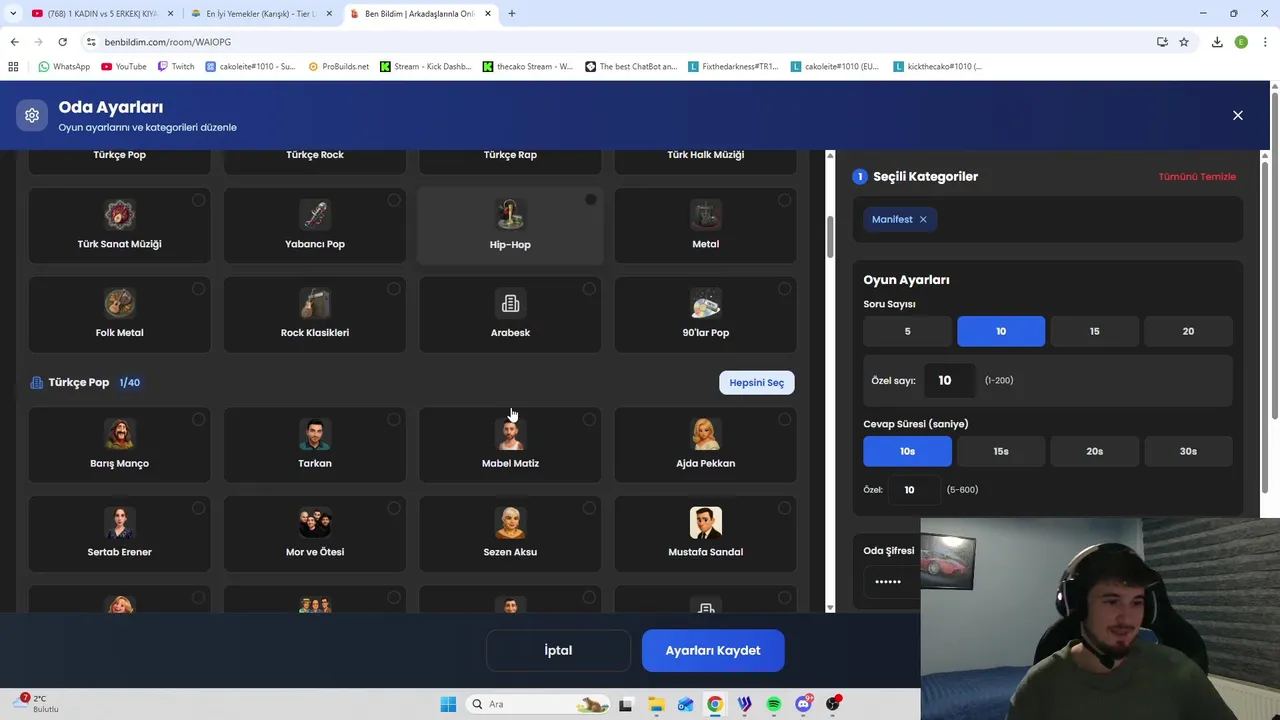
Task: Pick the Mustafa Sandal avatar
Action: tap(706, 522)
